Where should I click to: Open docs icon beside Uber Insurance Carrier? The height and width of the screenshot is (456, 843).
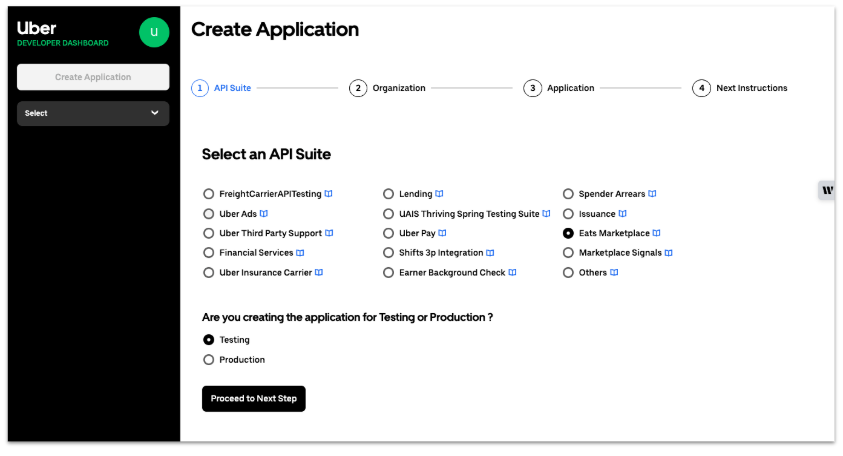(x=319, y=273)
